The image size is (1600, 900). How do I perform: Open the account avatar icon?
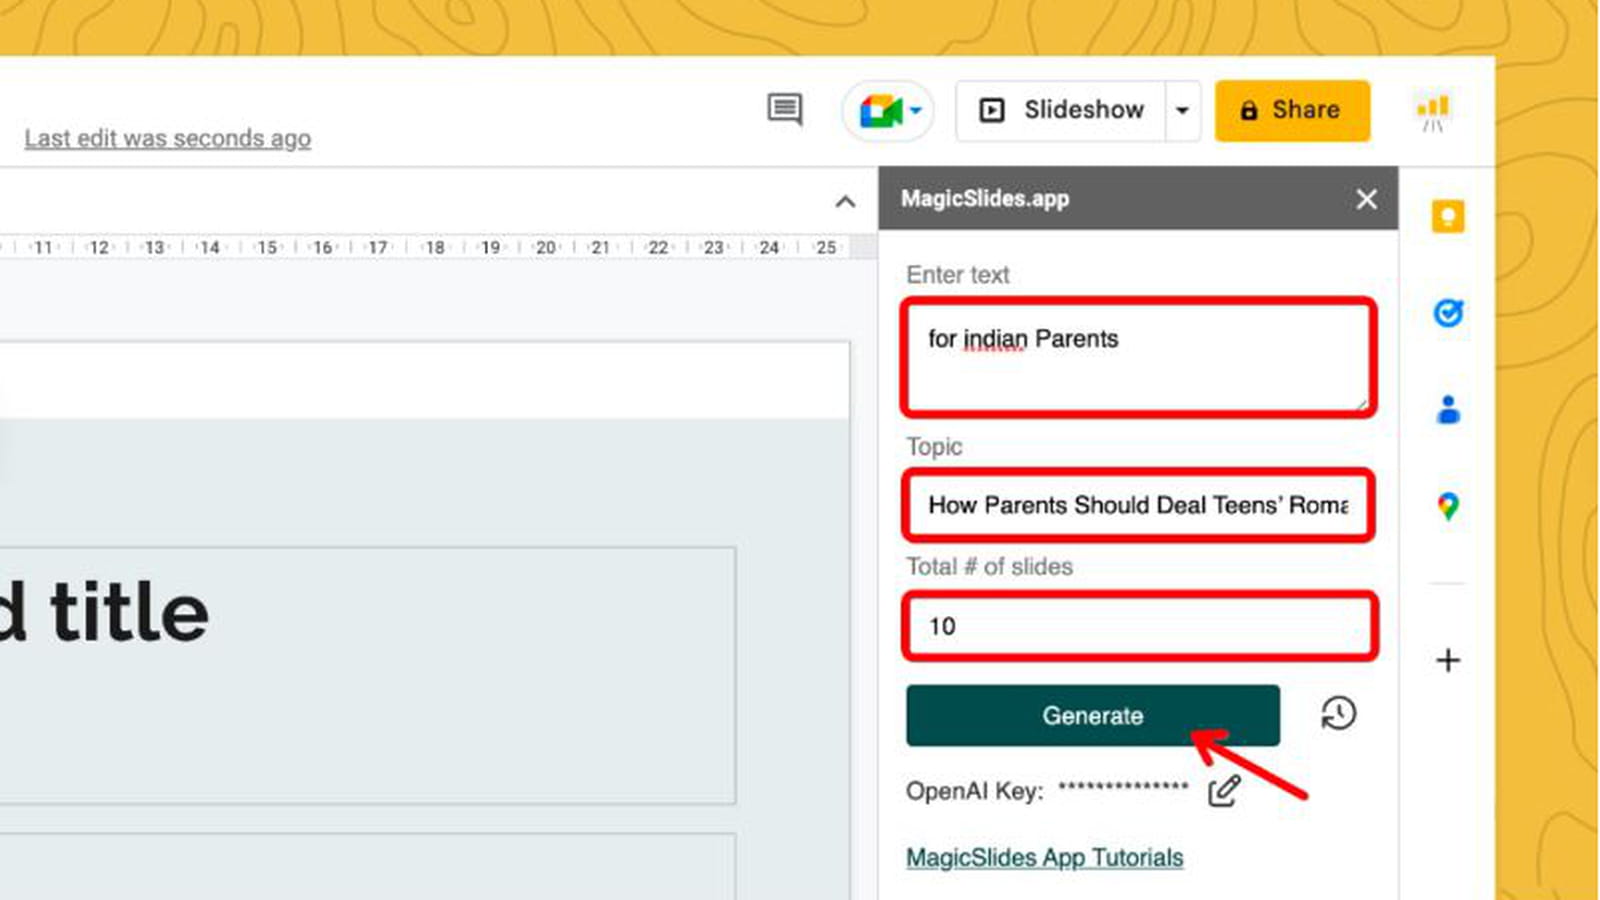pyautogui.click(x=1433, y=110)
